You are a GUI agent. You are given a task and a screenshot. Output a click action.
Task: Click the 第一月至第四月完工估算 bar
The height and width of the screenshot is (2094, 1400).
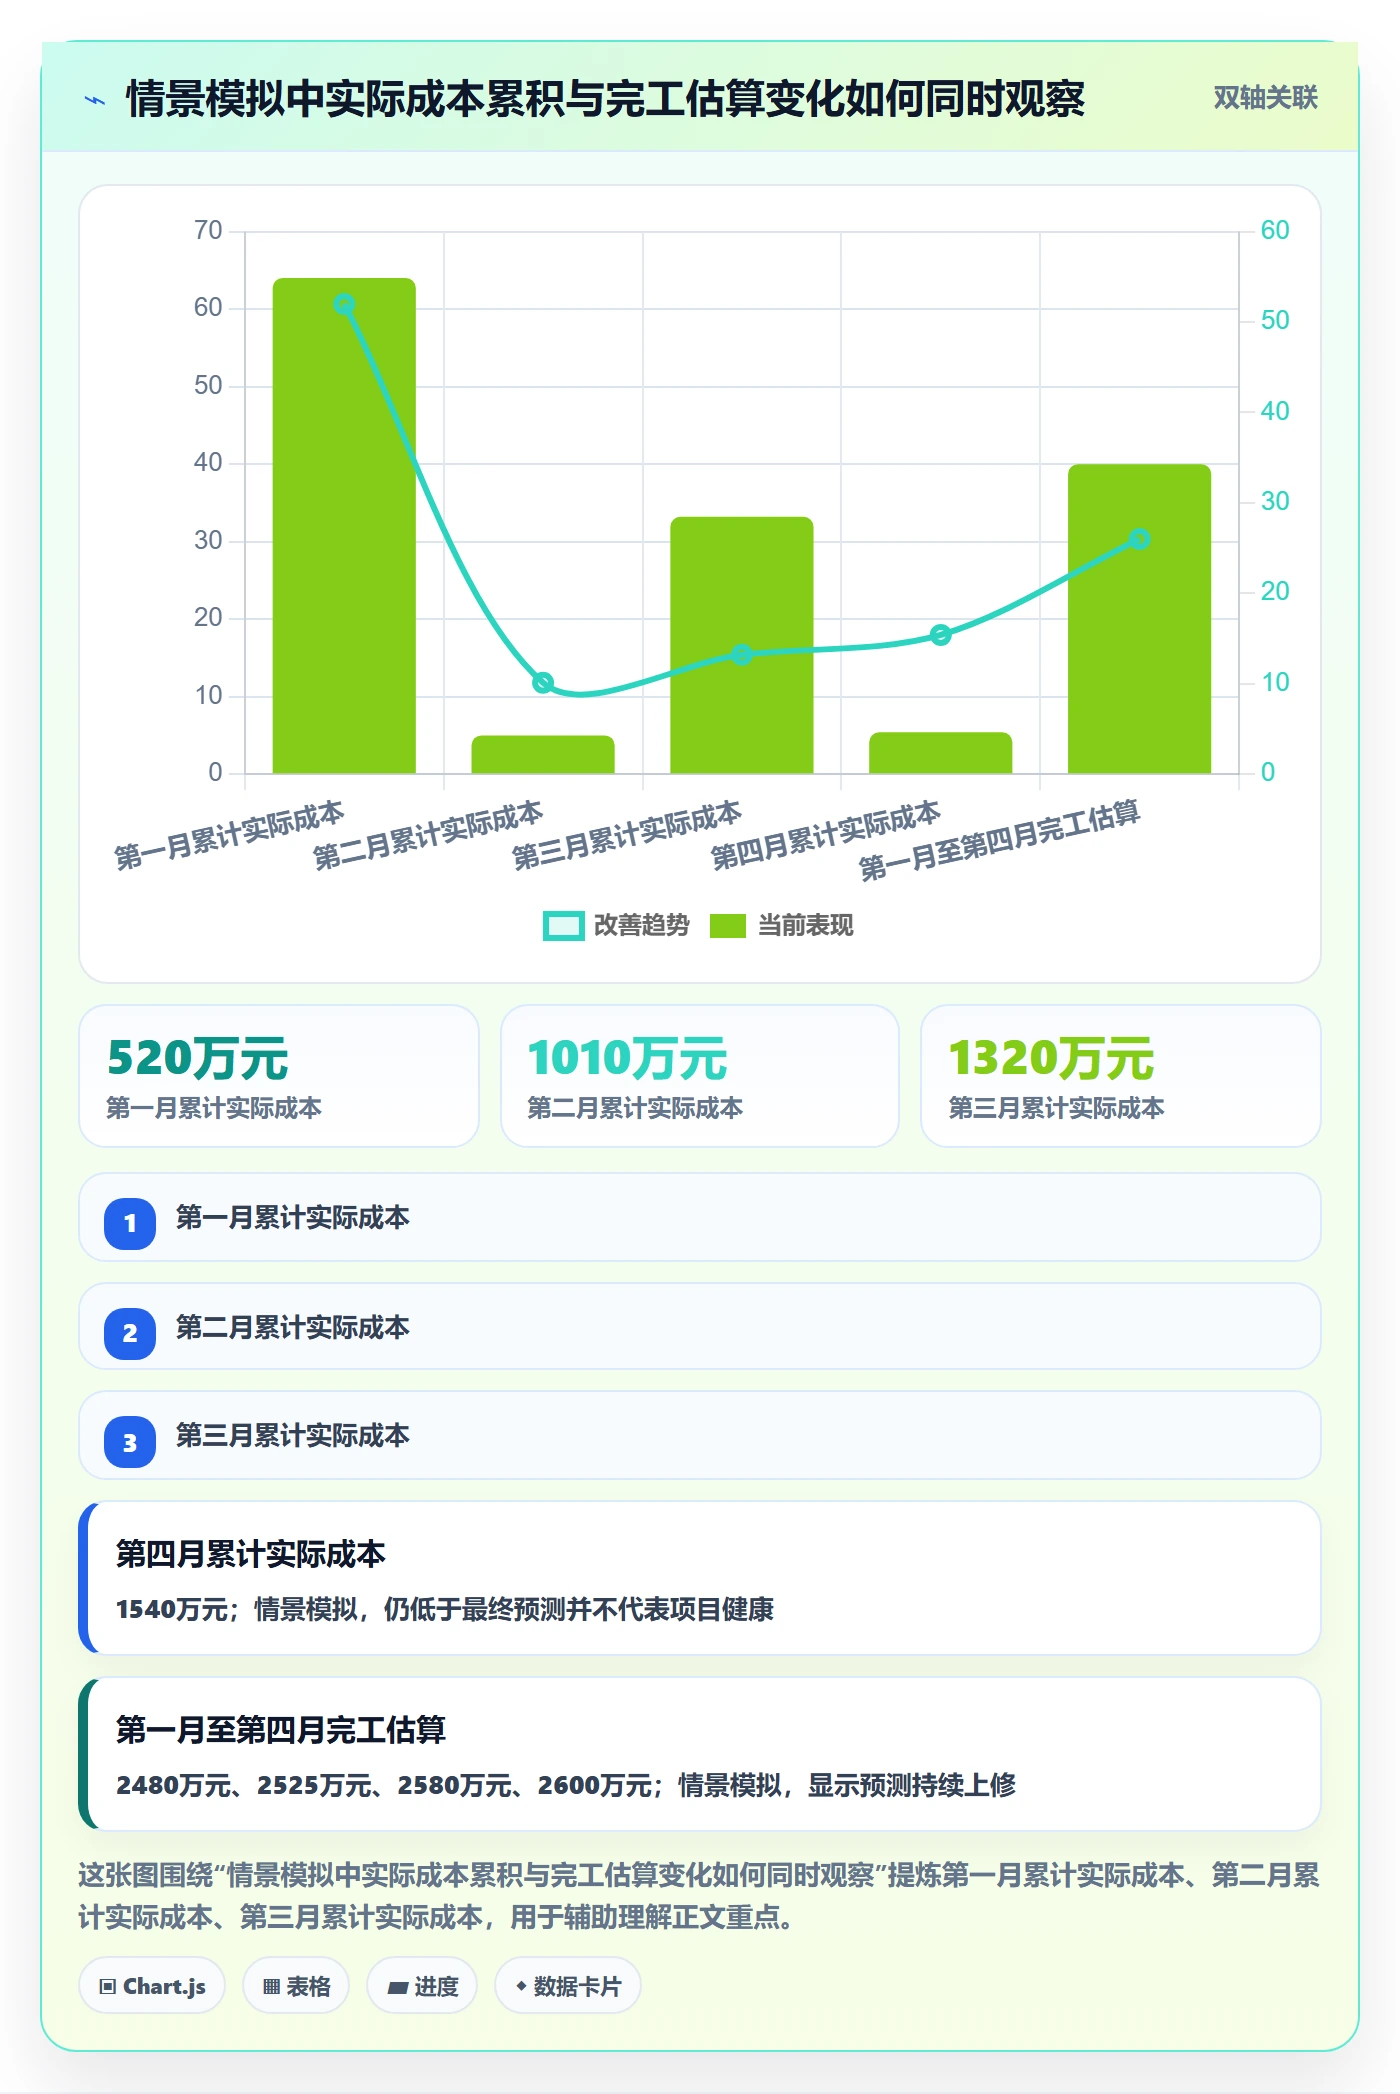[x=1139, y=618]
